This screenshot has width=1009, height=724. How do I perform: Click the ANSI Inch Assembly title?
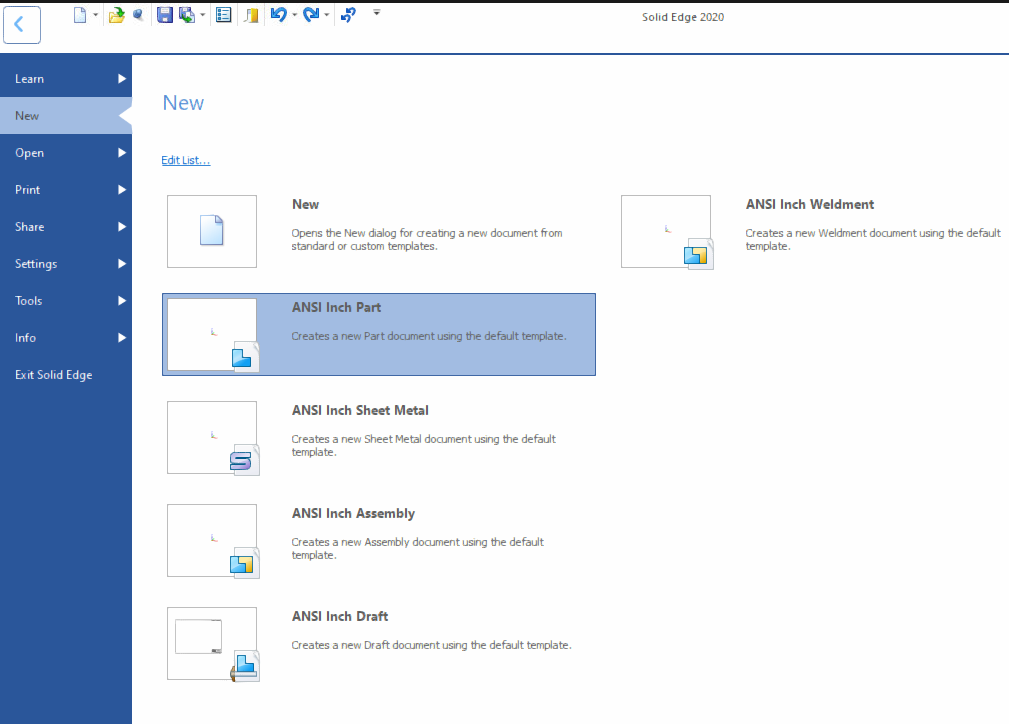pyautogui.click(x=353, y=514)
